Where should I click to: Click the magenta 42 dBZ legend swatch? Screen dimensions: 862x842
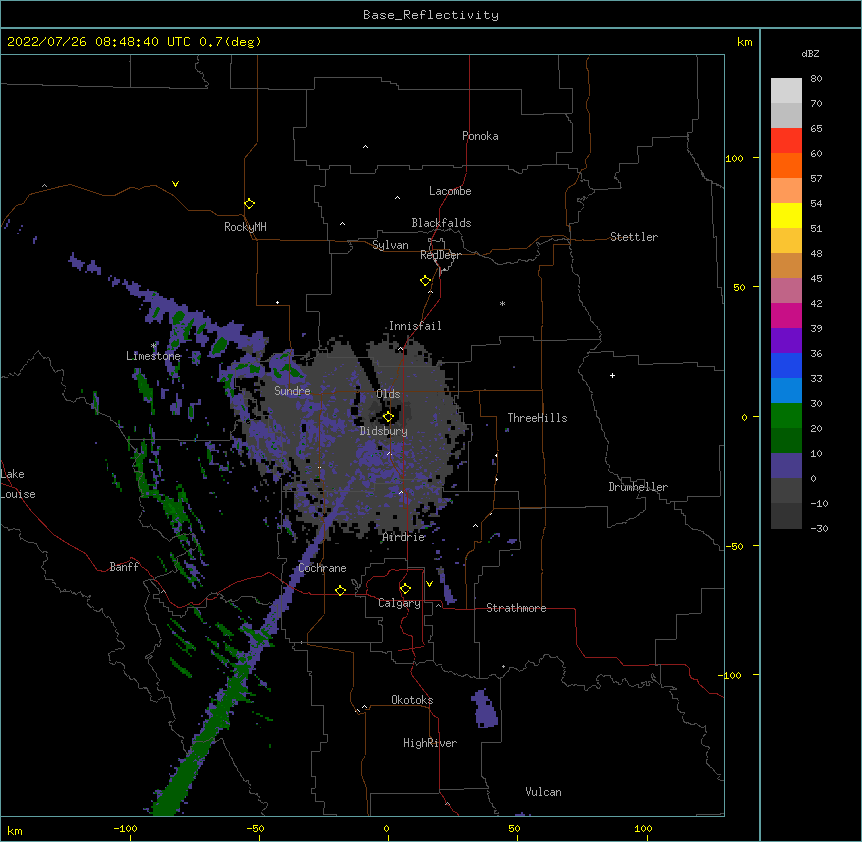(786, 315)
